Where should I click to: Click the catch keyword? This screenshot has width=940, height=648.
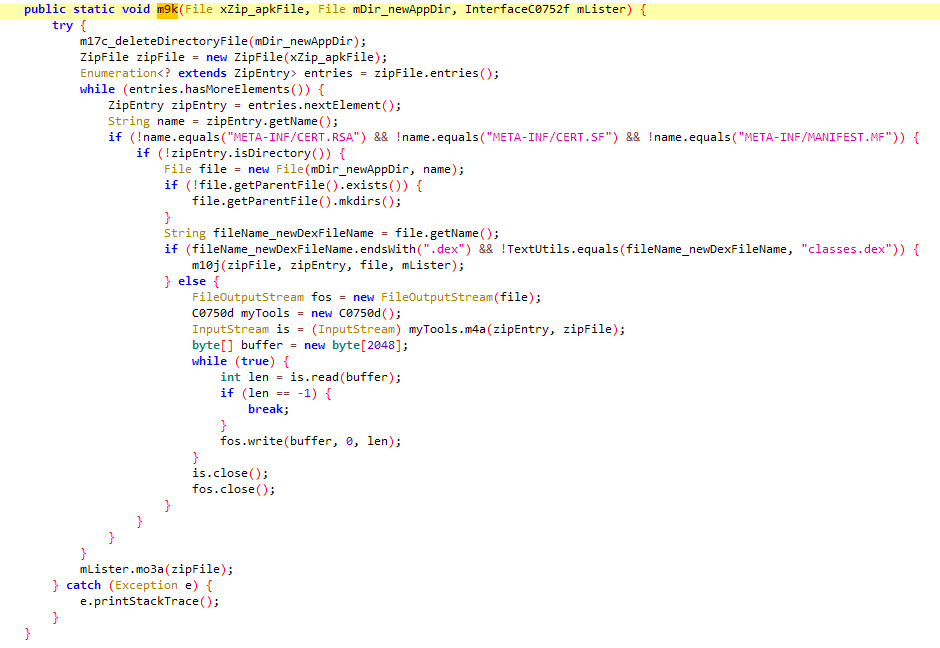point(83,585)
